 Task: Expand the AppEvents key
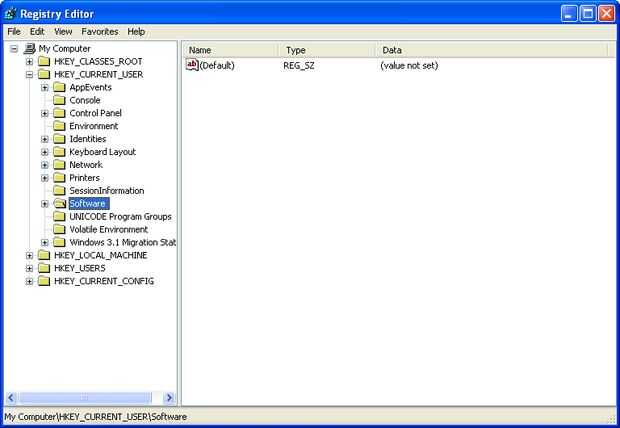pyautogui.click(x=45, y=87)
